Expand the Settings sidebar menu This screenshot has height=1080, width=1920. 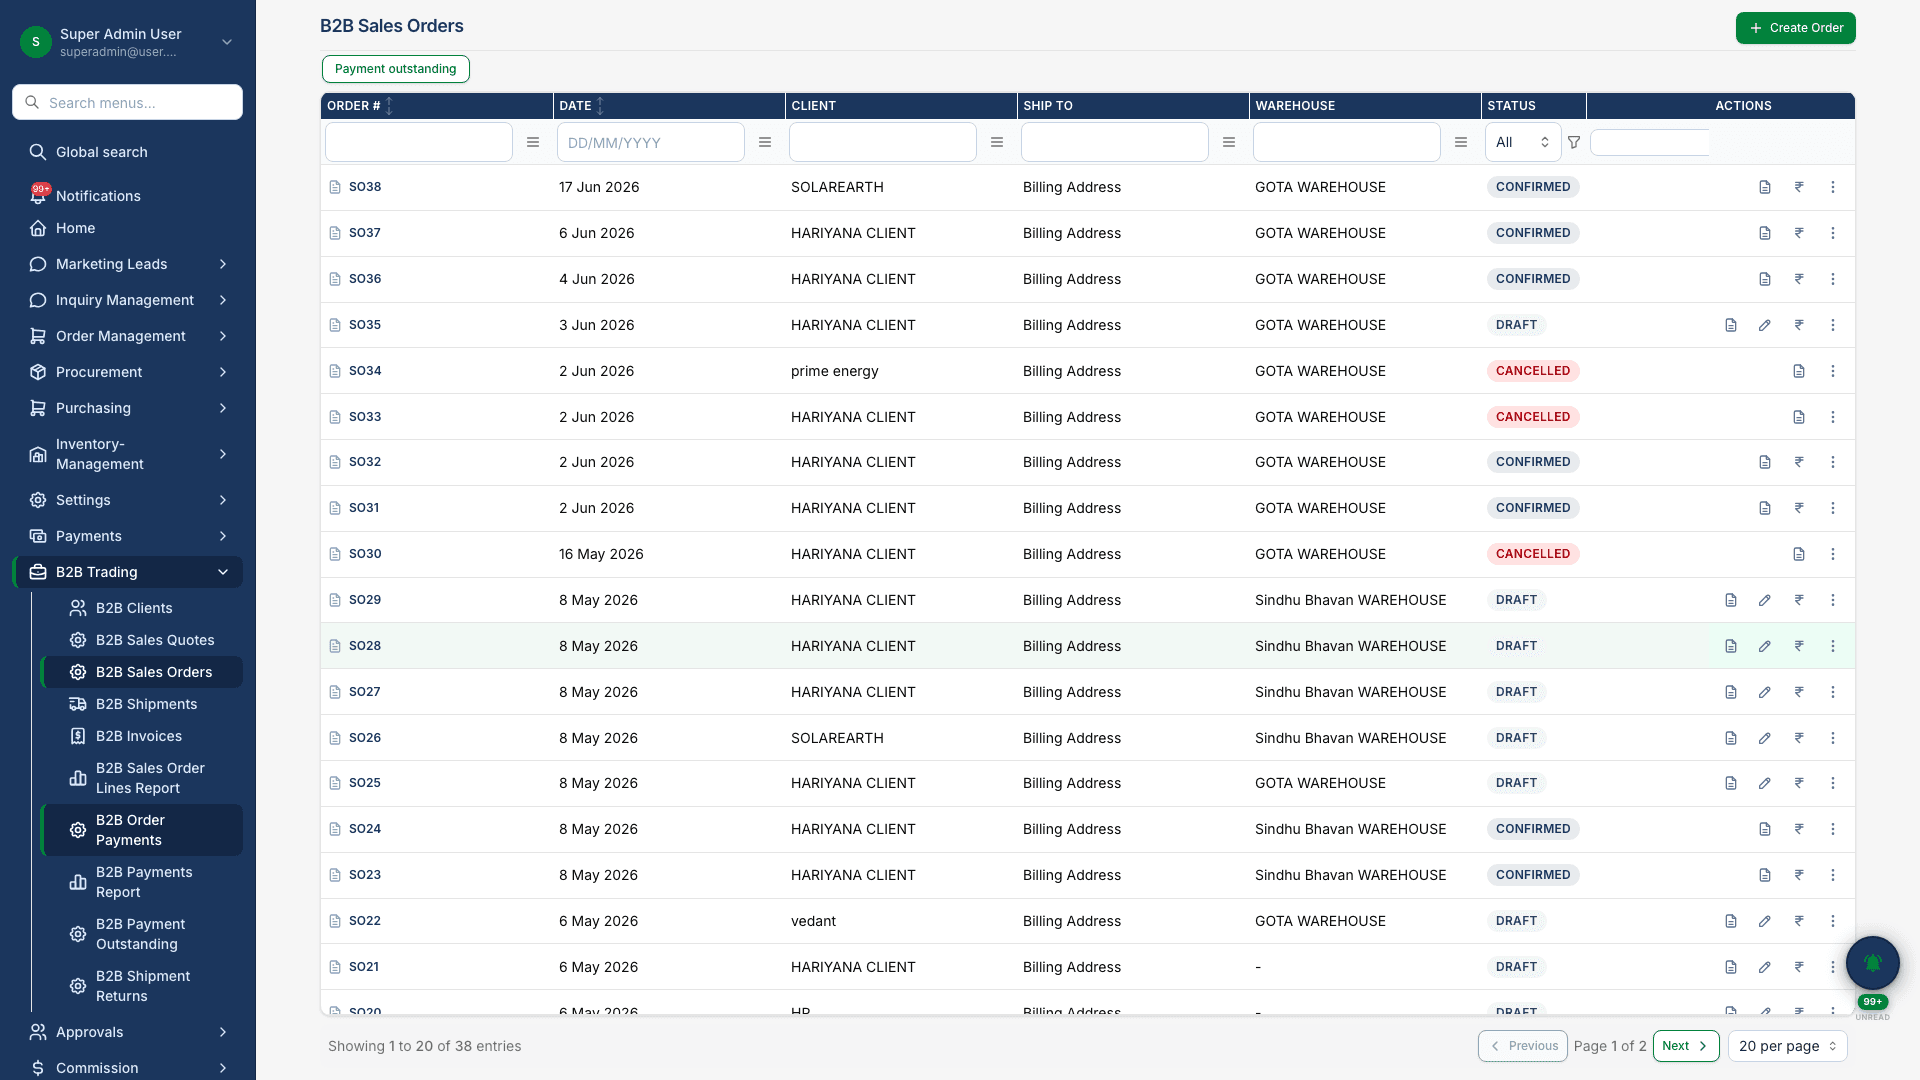click(128, 500)
